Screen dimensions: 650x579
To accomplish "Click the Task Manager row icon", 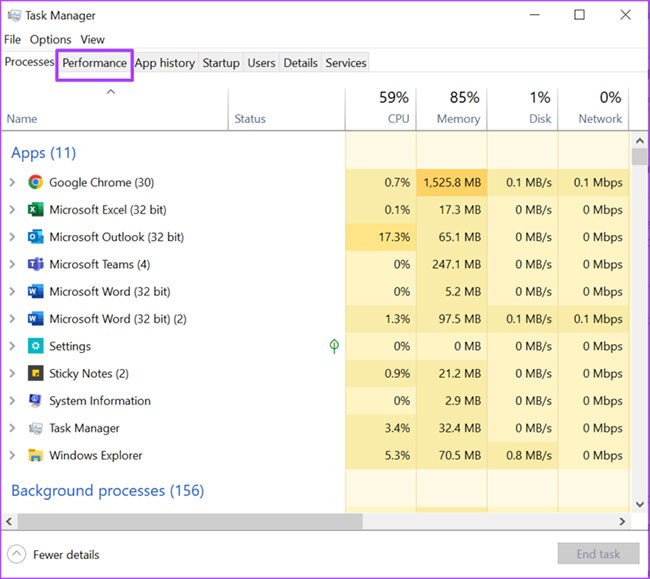I will [x=35, y=428].
